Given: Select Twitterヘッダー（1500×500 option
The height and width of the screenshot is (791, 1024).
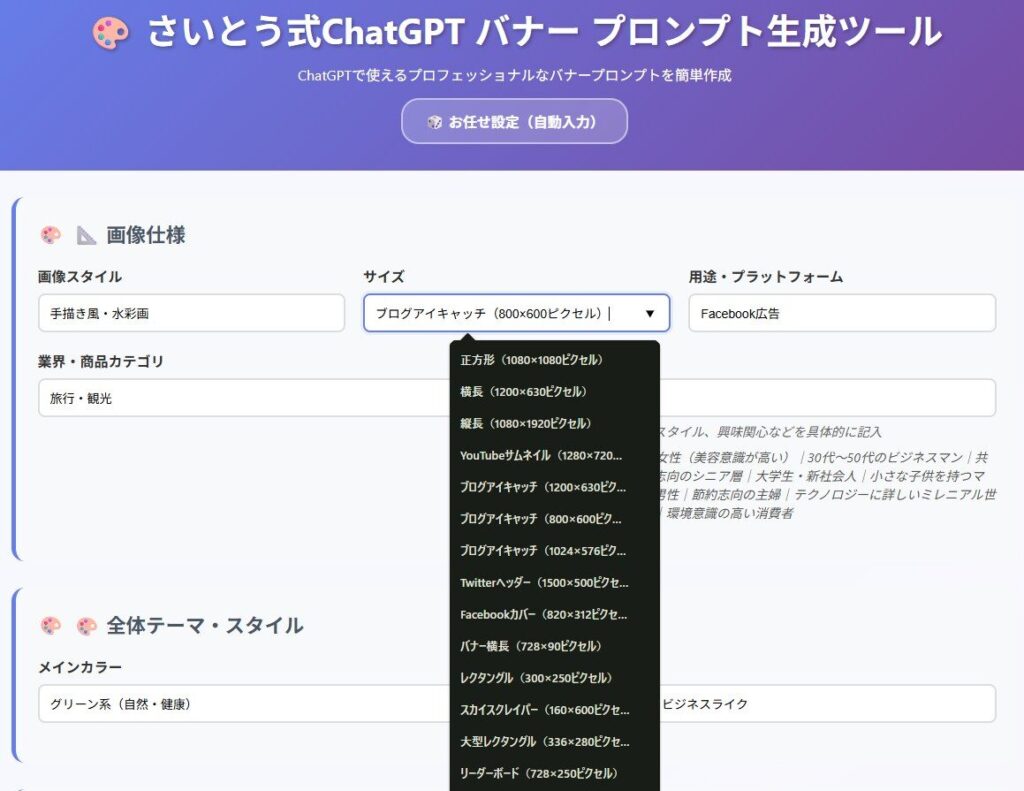Looking at the screenshot, I should [554, 583].
